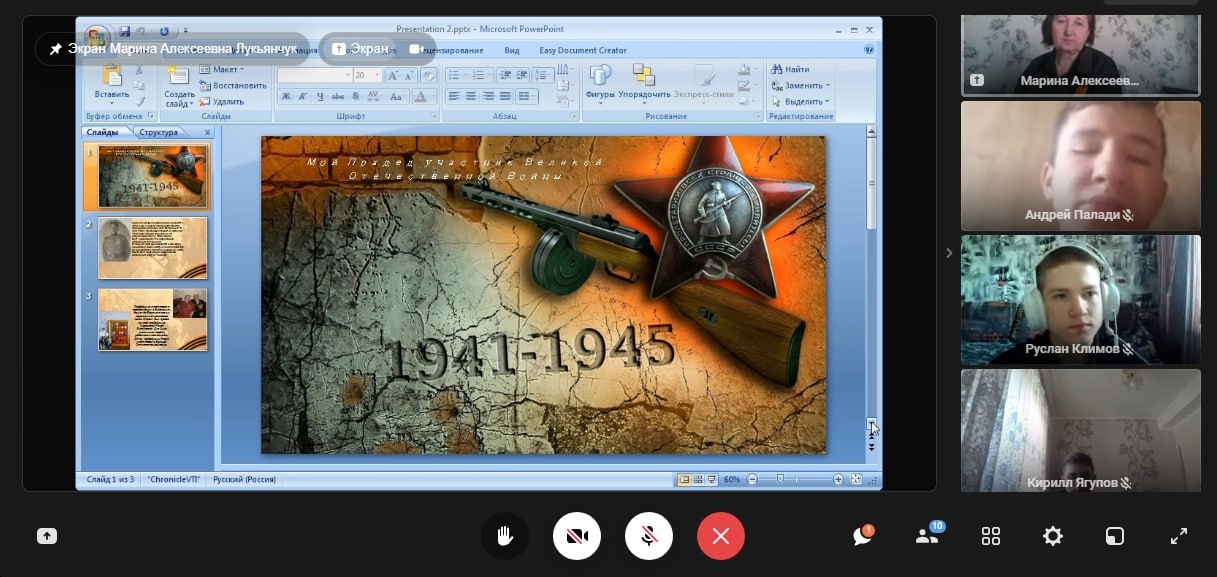Select slide 3 thumbnail
Viewport: 1217px width, 577px height.
(153, 319)
